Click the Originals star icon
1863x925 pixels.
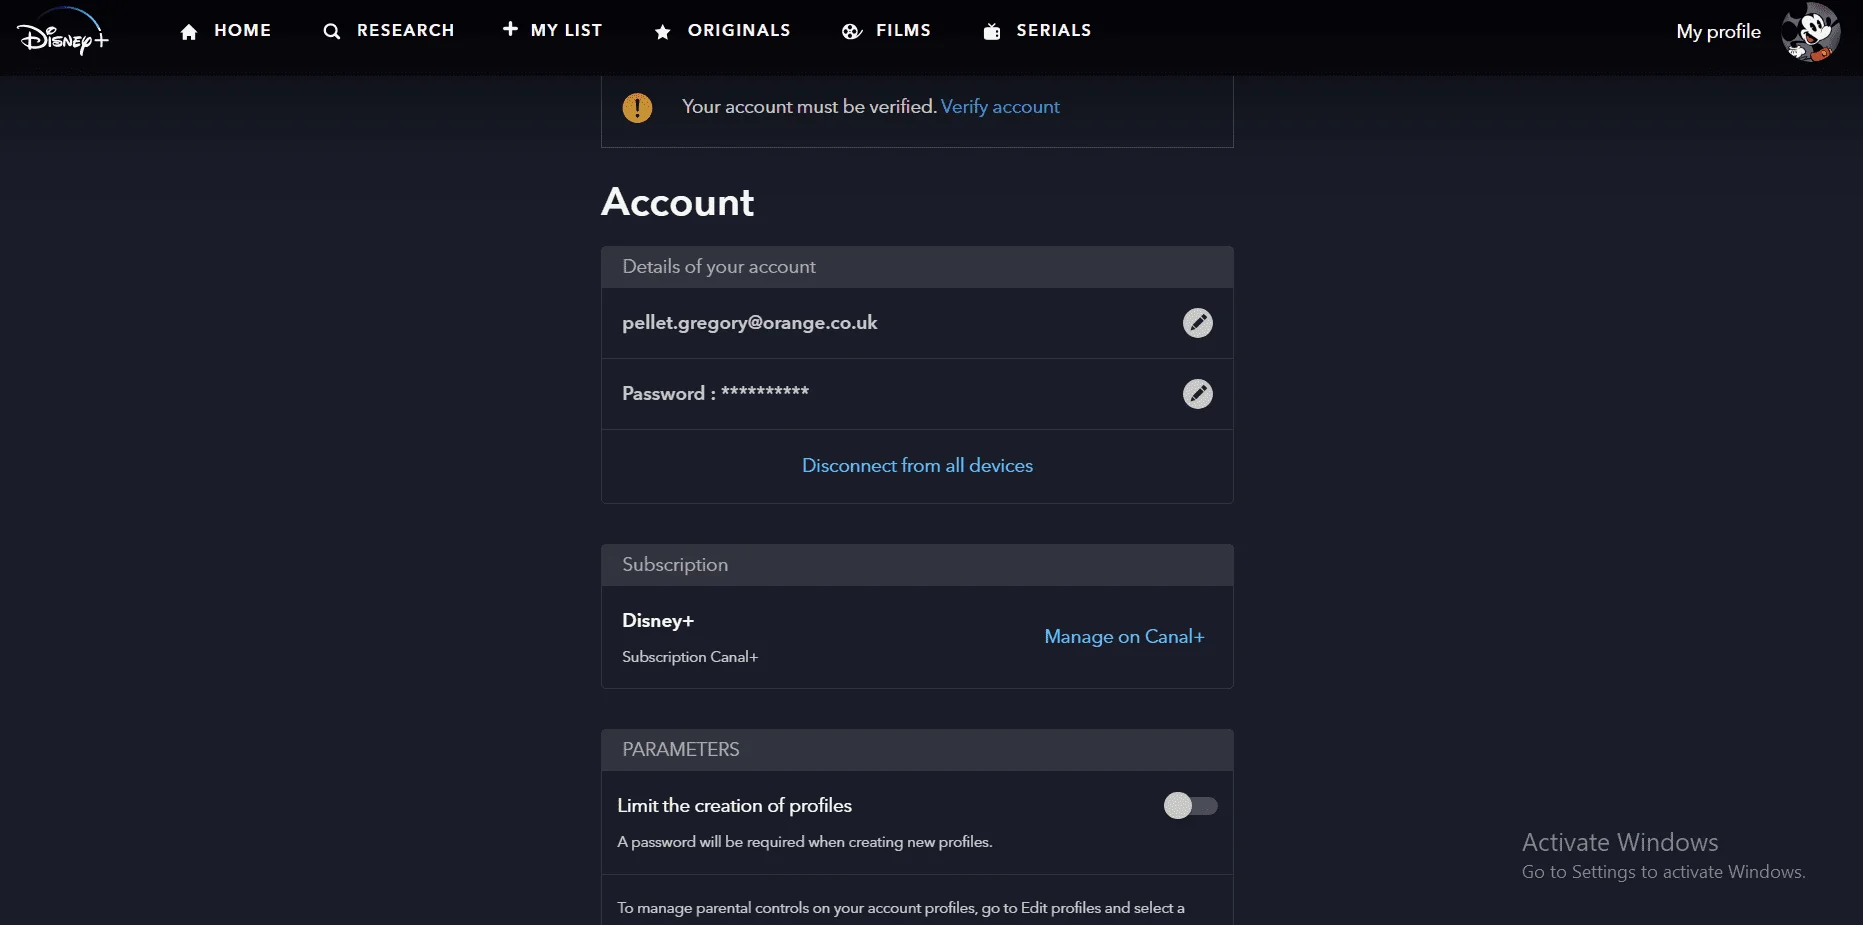pyautogui.click(x=662, y=32)
